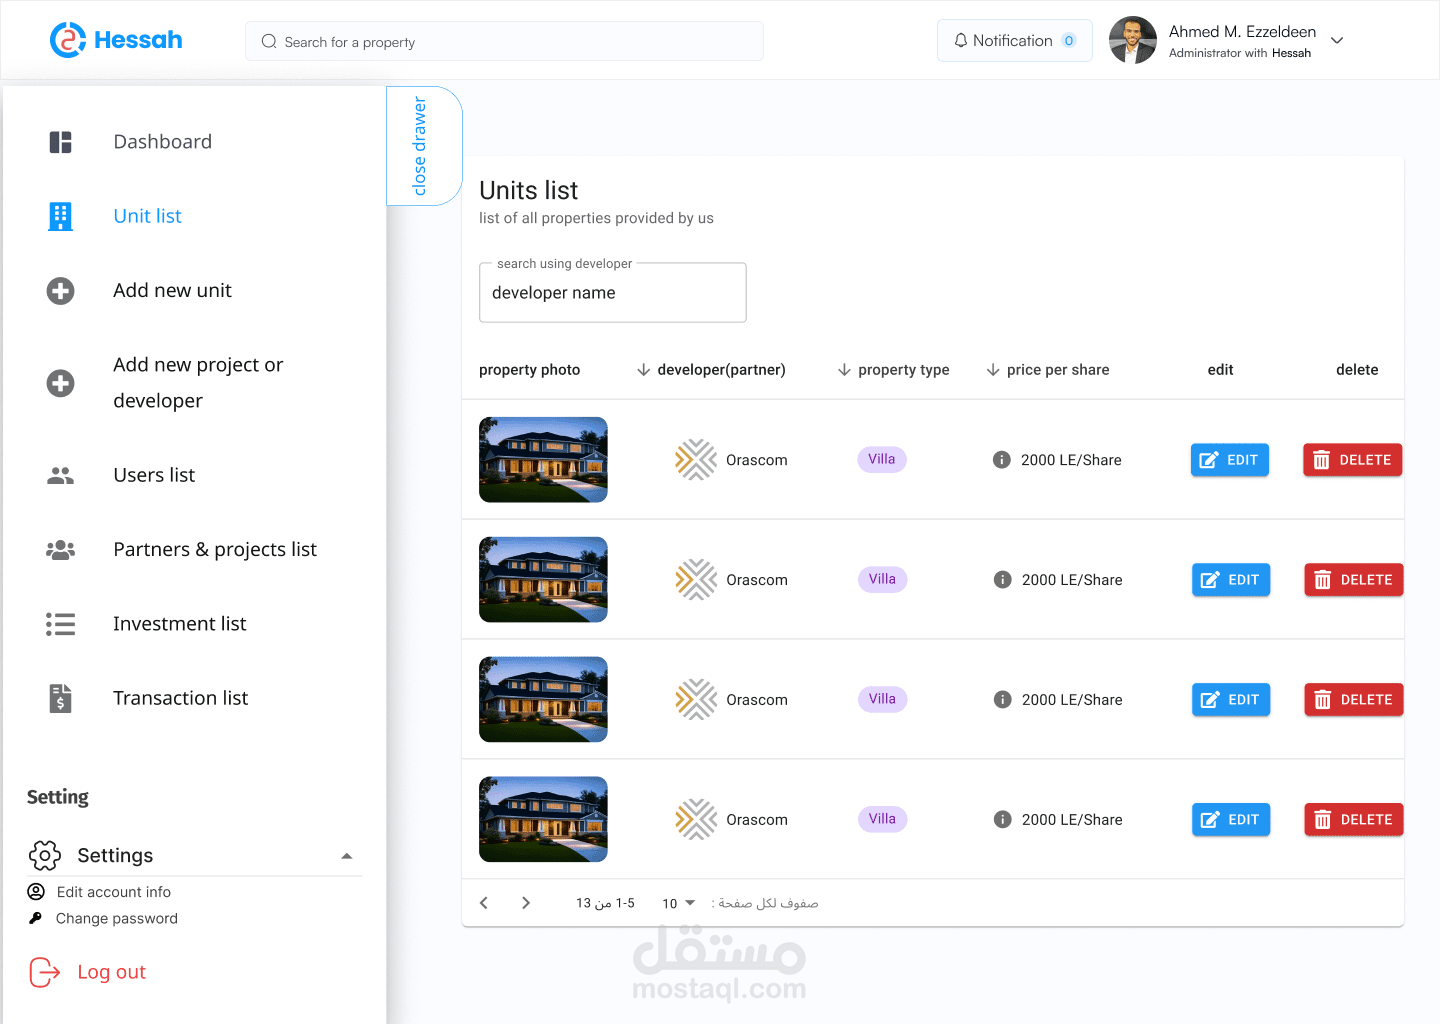Focus the developer name search field
The height and width of the screenshot is (1024, 1440).
[x=613, y=293]
